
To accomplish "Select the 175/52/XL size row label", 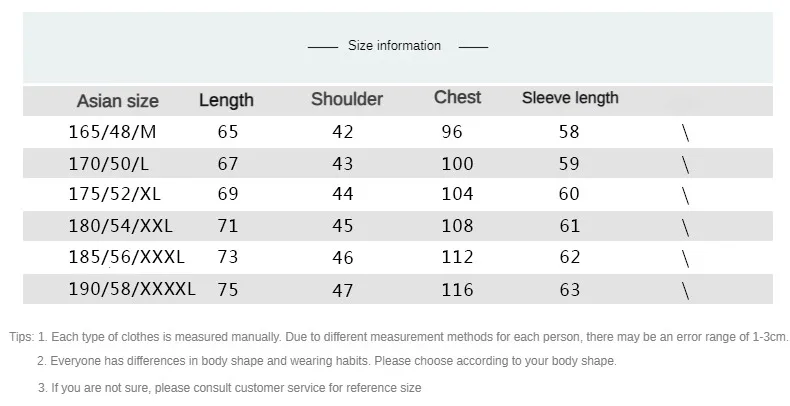I will [x=114, y=194].
